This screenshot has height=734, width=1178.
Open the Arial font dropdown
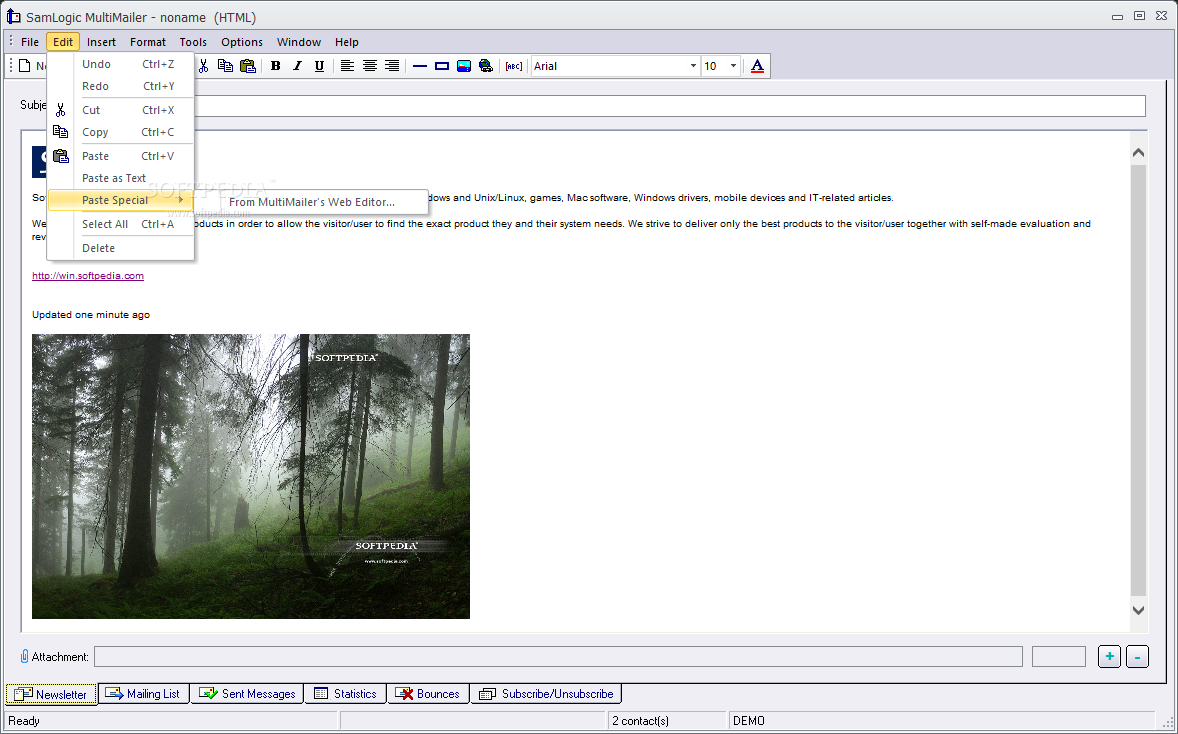coord(693,66)
